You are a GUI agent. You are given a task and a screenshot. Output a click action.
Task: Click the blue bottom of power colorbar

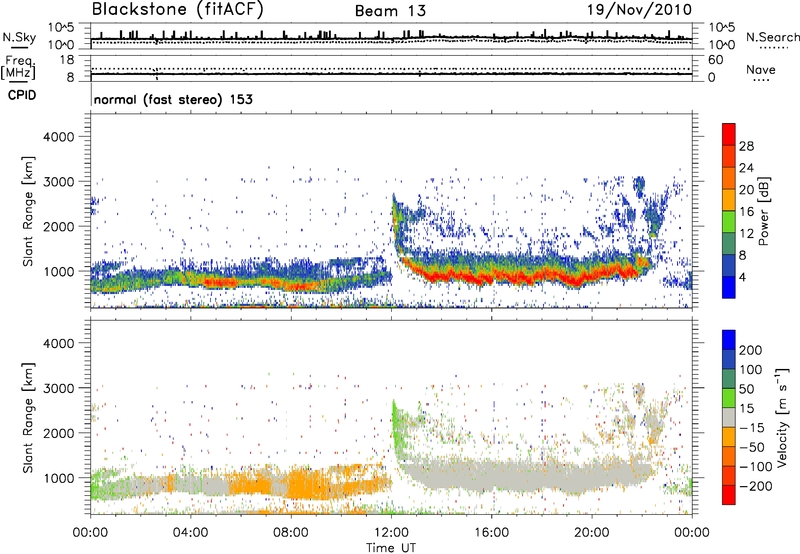tap(729, 287)
